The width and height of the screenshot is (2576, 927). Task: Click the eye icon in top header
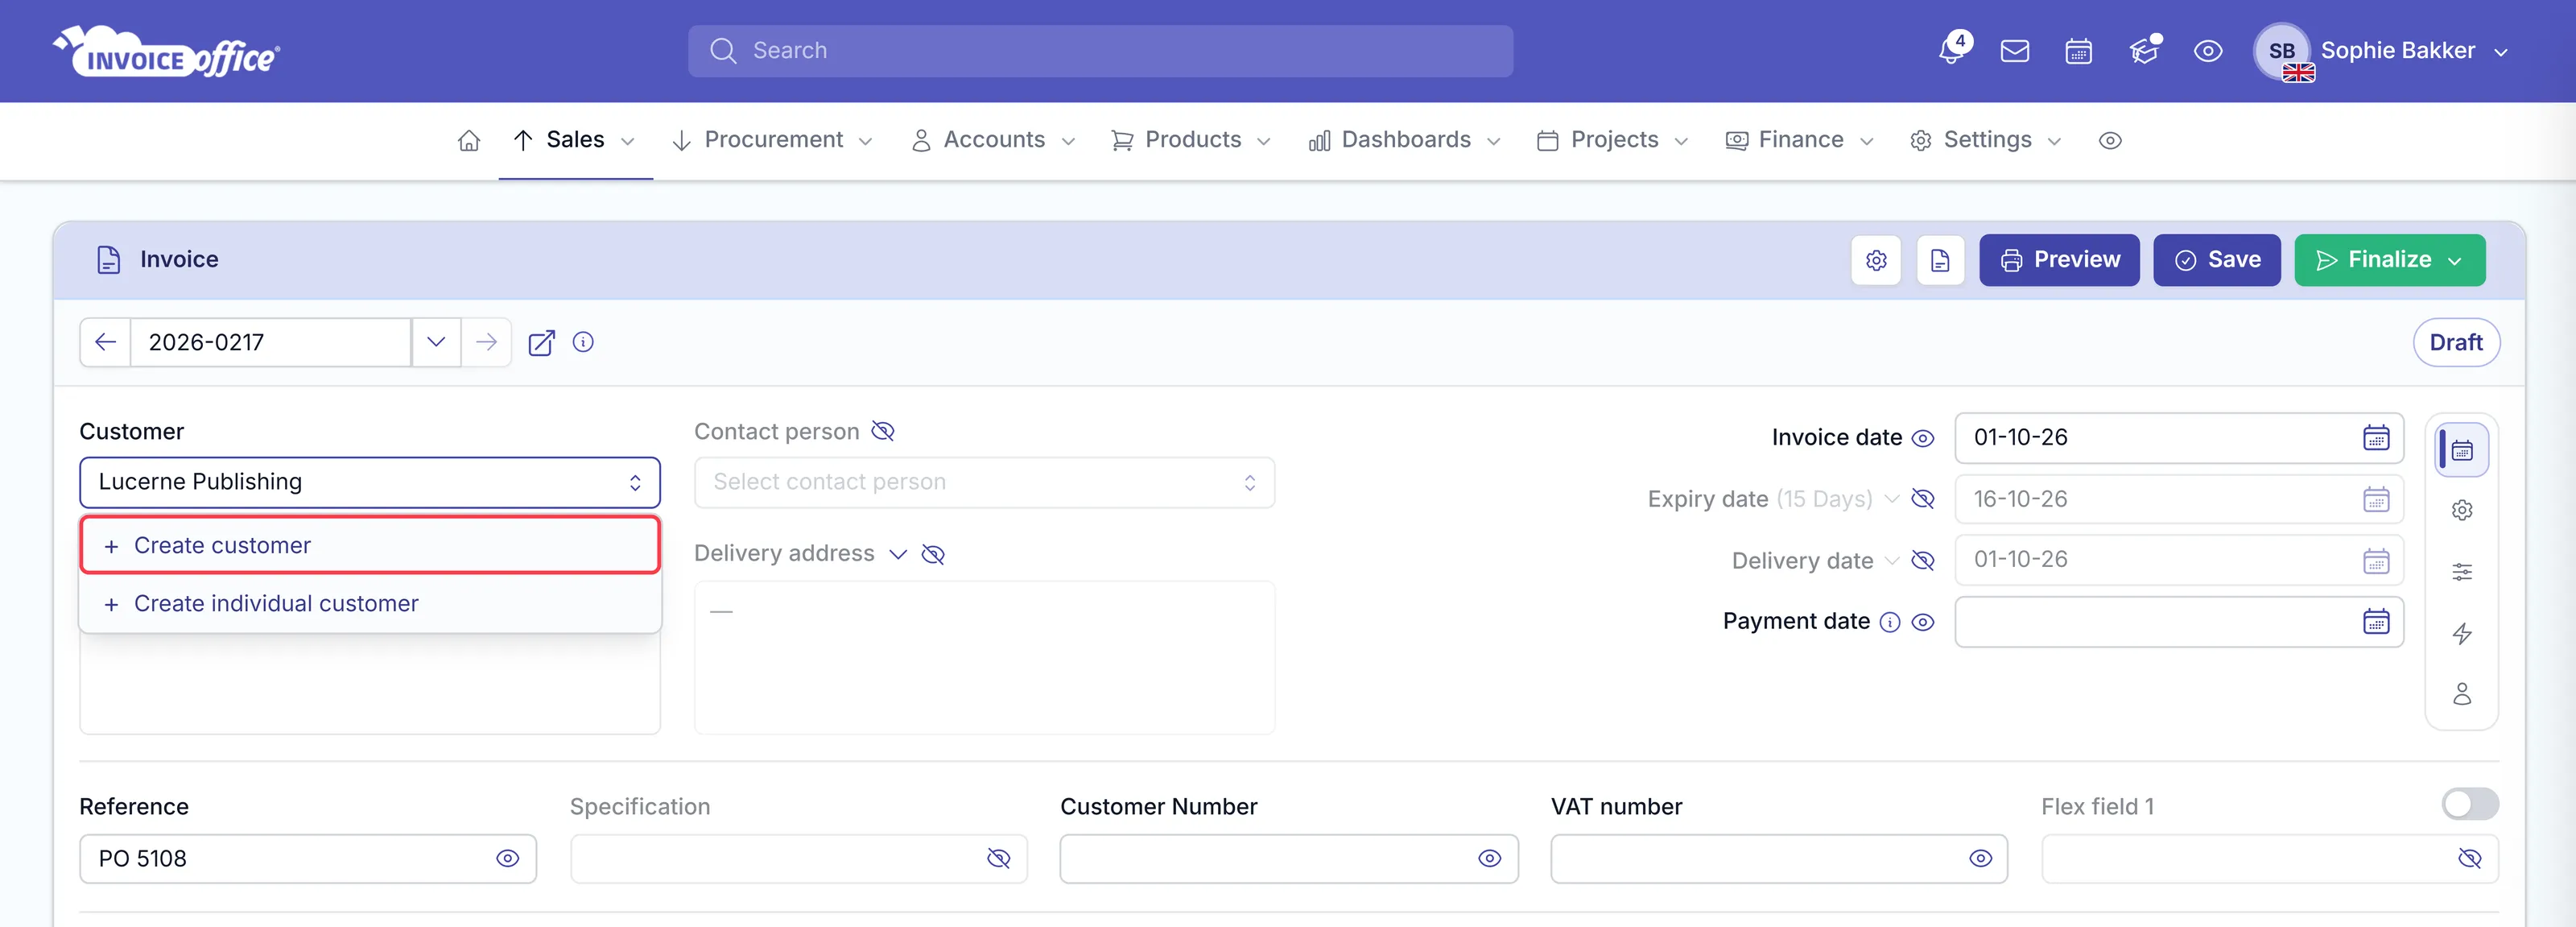(2207, 51)
